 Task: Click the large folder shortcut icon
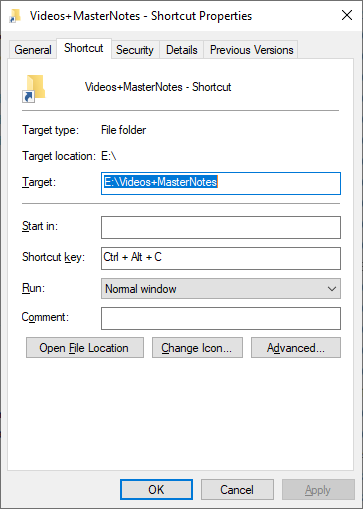tap(34, 88)
